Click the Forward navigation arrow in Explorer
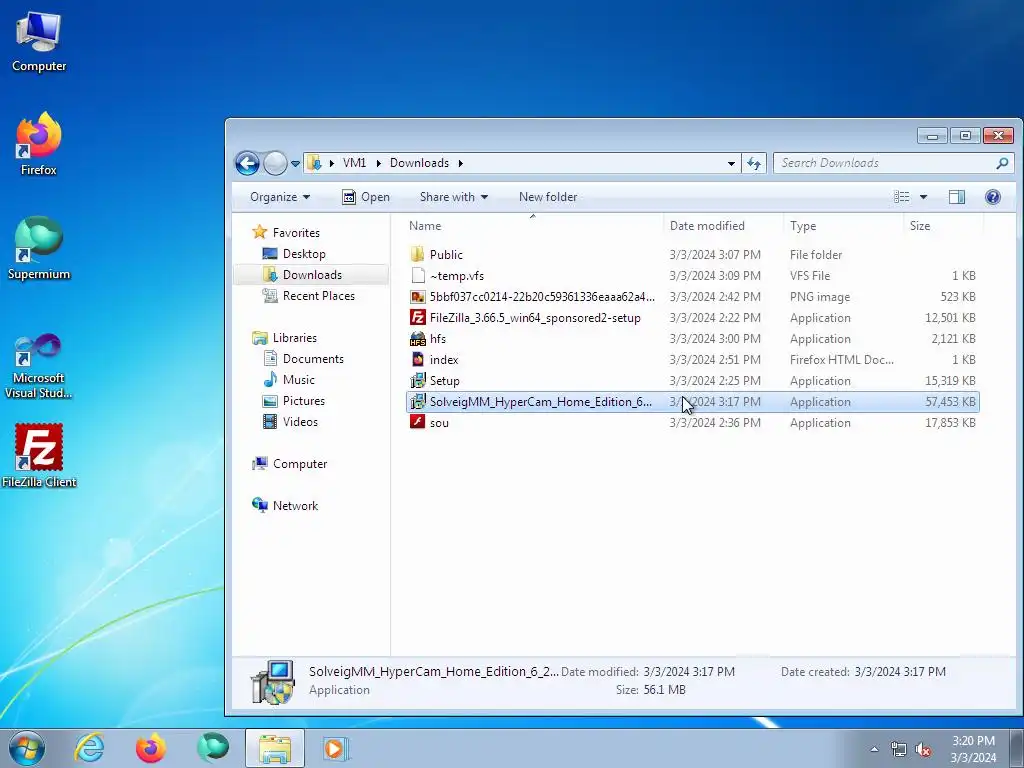 click(x=275, y=163)
